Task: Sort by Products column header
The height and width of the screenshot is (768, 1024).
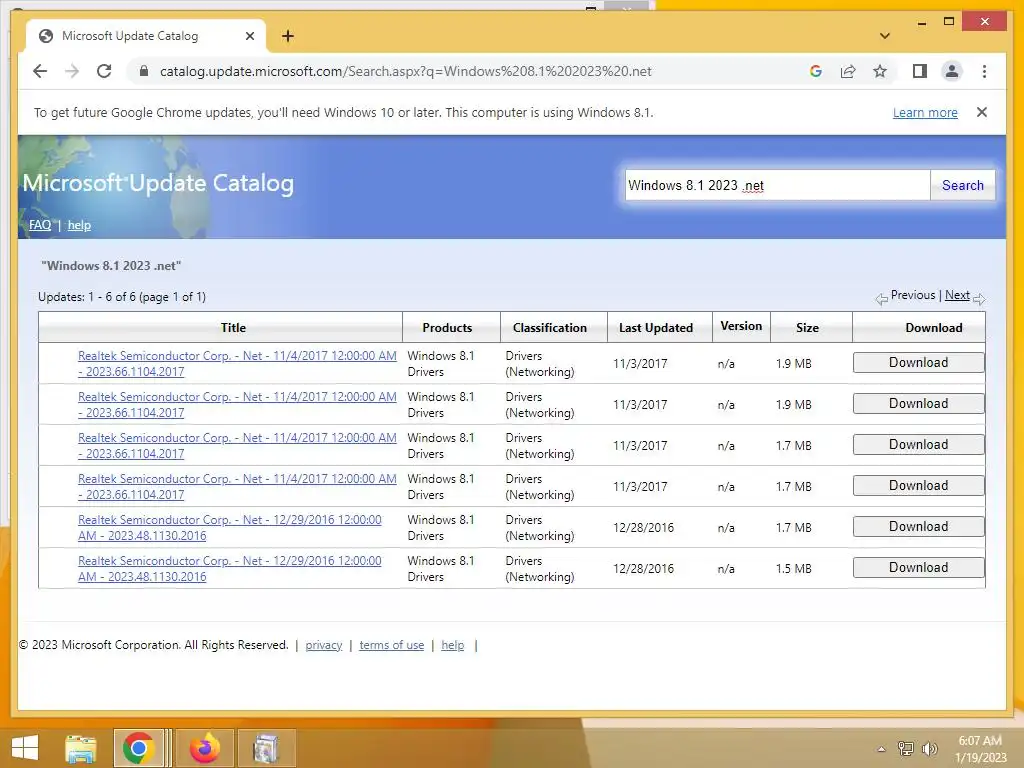Action: 447,328
